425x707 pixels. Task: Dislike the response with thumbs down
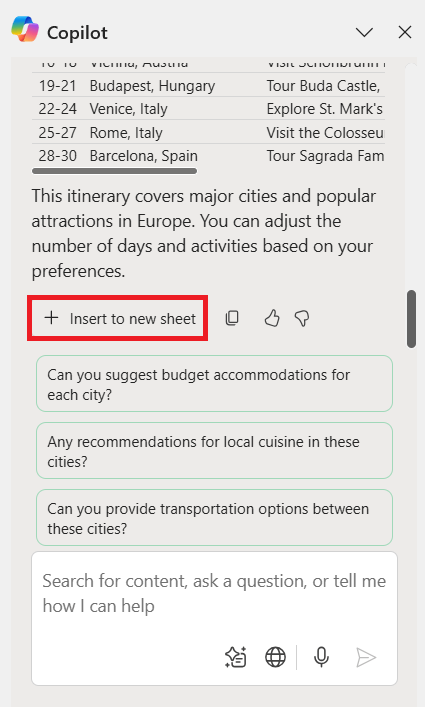tap(302, 318)
